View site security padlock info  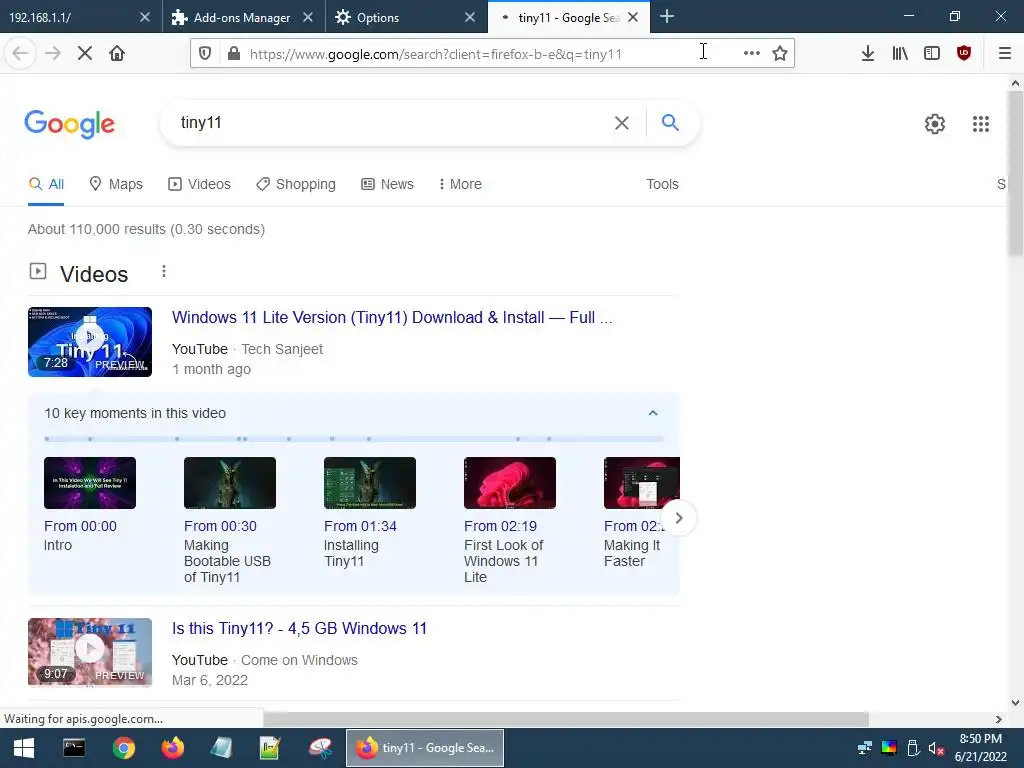(x=234, y=54)
